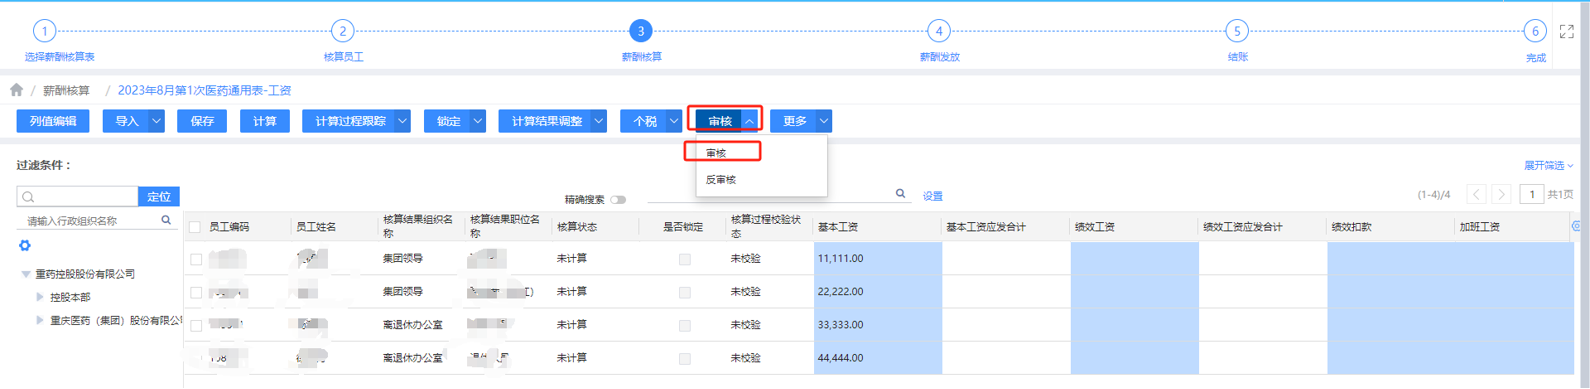Select step 4 薪酬发放 circle
Screen dimensions: 1590x389
point(938,31)
